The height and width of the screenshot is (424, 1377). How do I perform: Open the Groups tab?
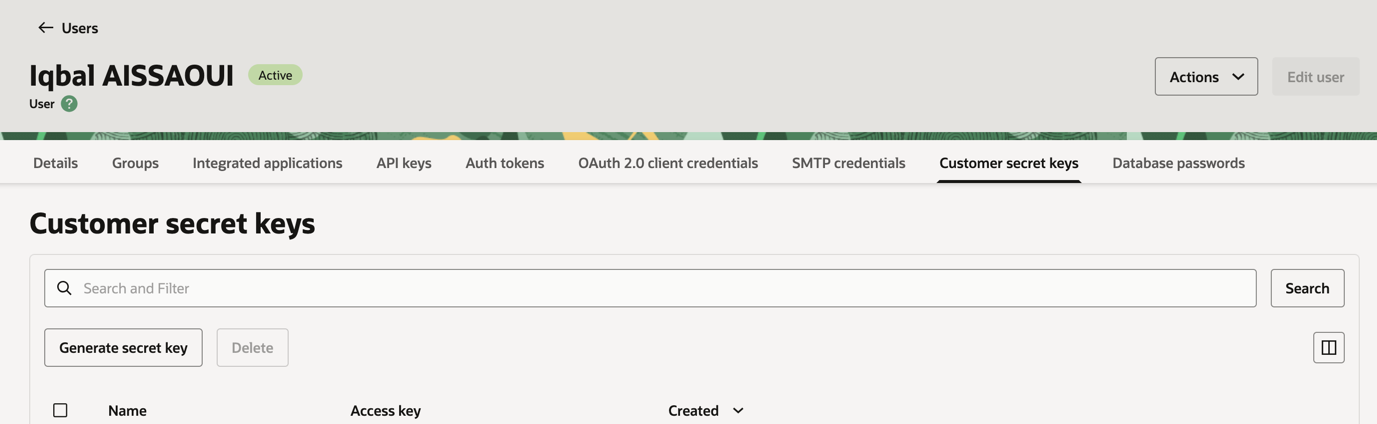coord(135,163)
